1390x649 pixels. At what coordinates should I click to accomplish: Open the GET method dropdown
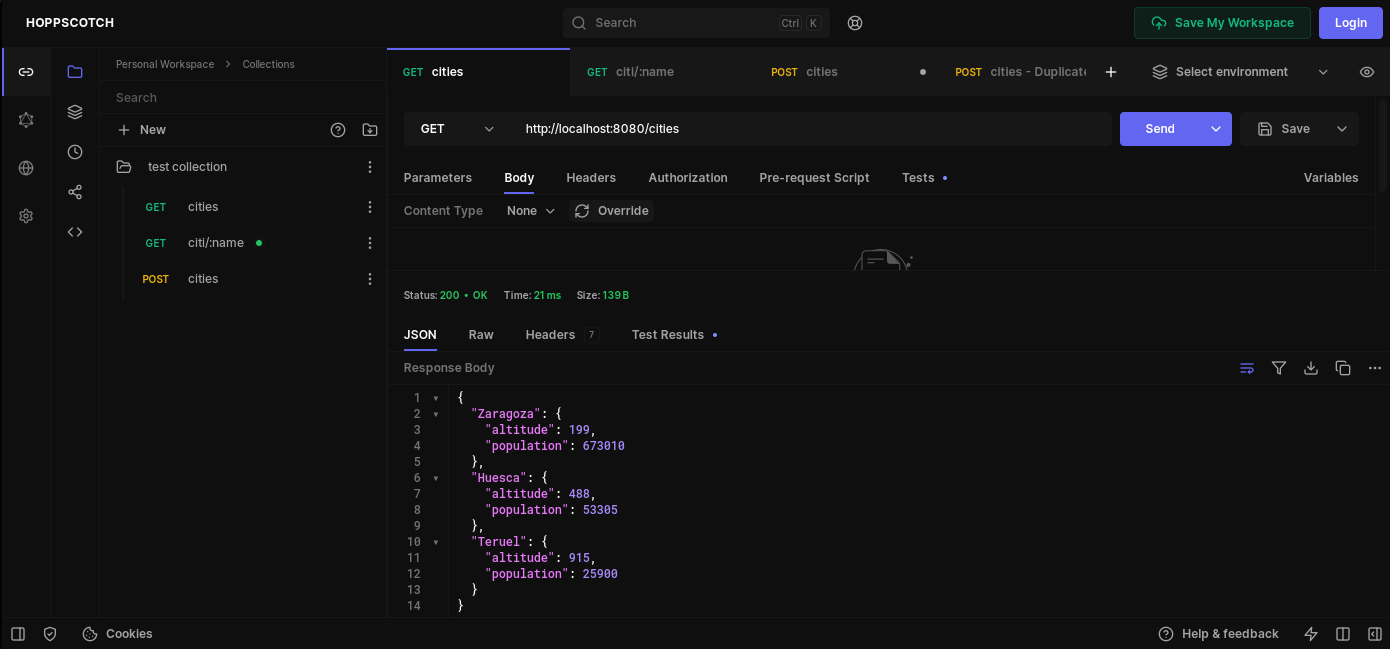pos(457,129)
